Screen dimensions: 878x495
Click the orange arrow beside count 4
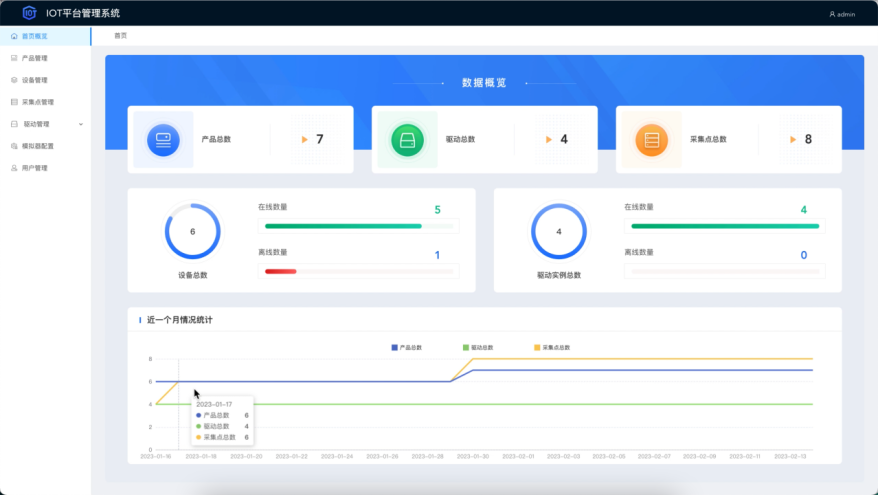click(549, 139)
